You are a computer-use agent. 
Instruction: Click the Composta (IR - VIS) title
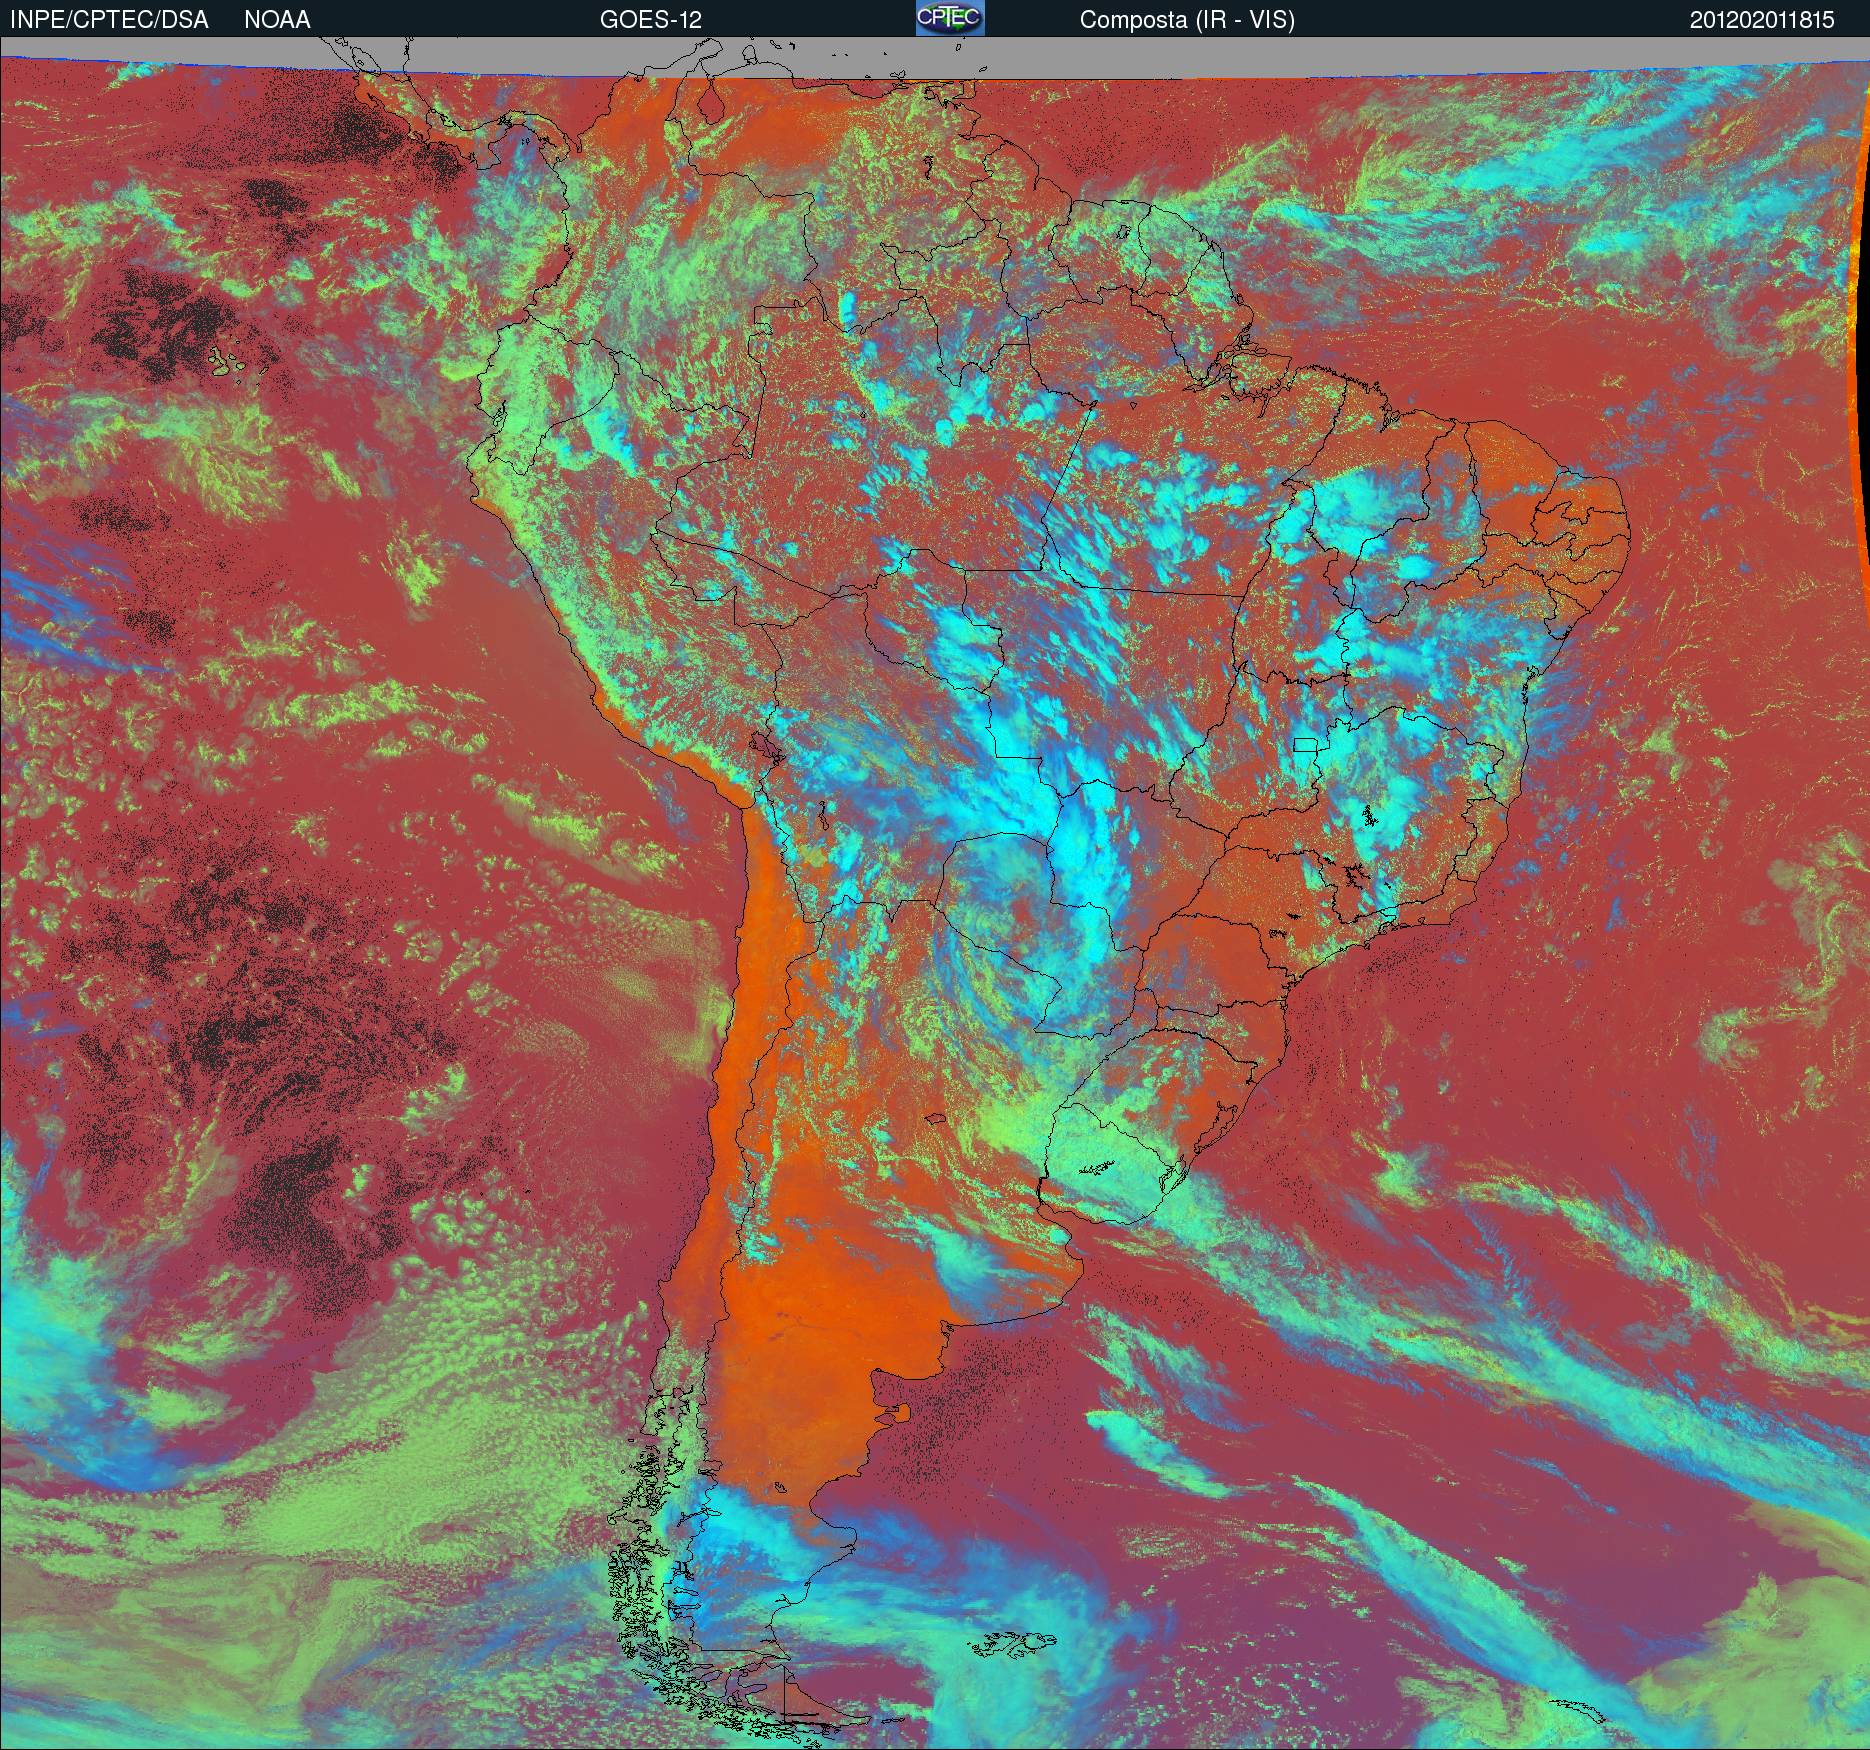pos(1187,20)
